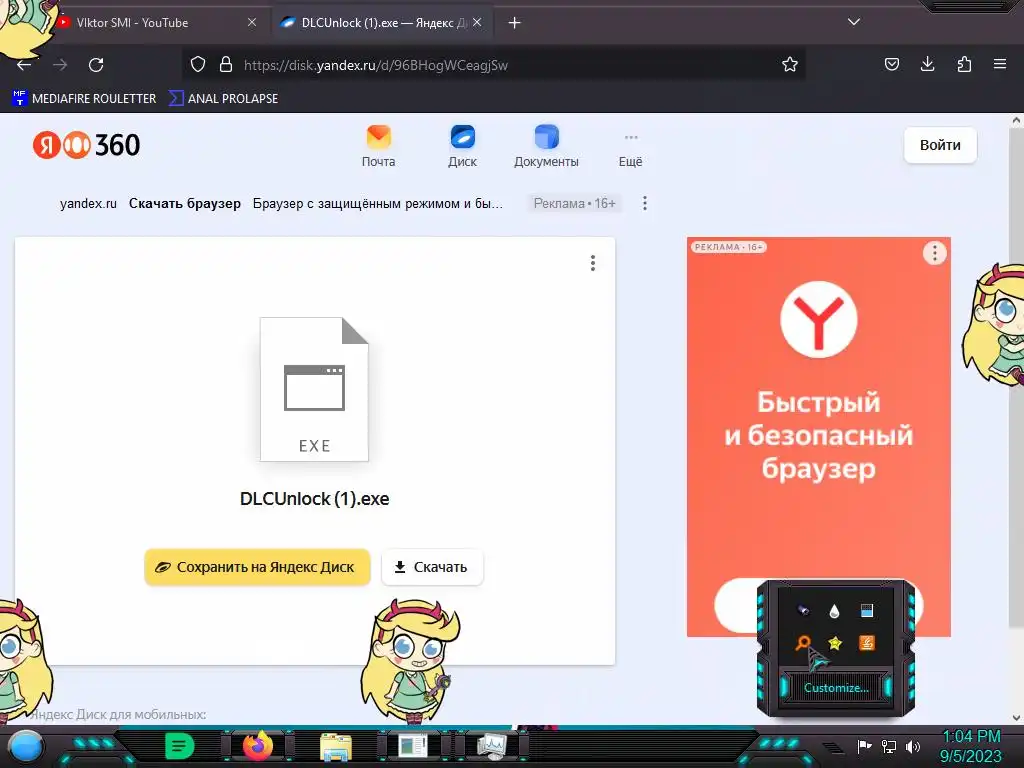Open the file card three-dot menu

point(593,263)
